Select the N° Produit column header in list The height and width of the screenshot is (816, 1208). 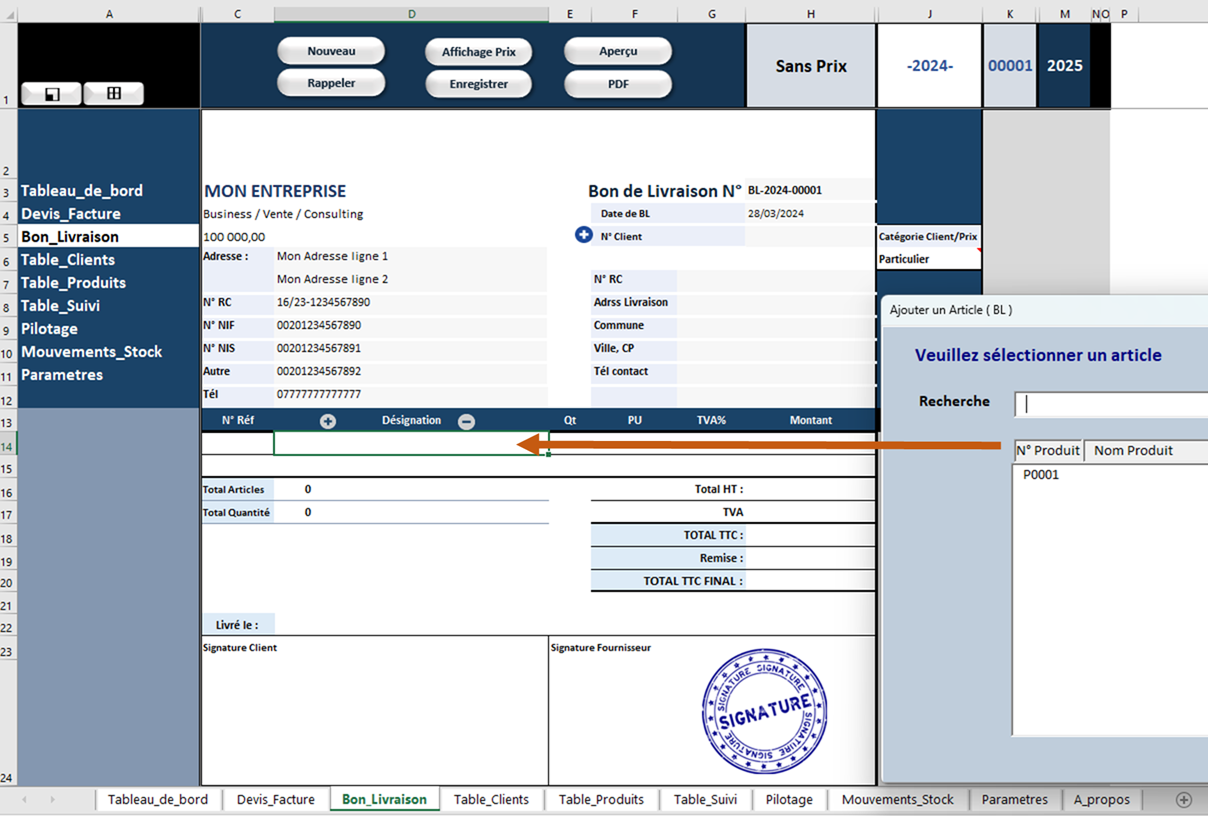pos(1047,450)
